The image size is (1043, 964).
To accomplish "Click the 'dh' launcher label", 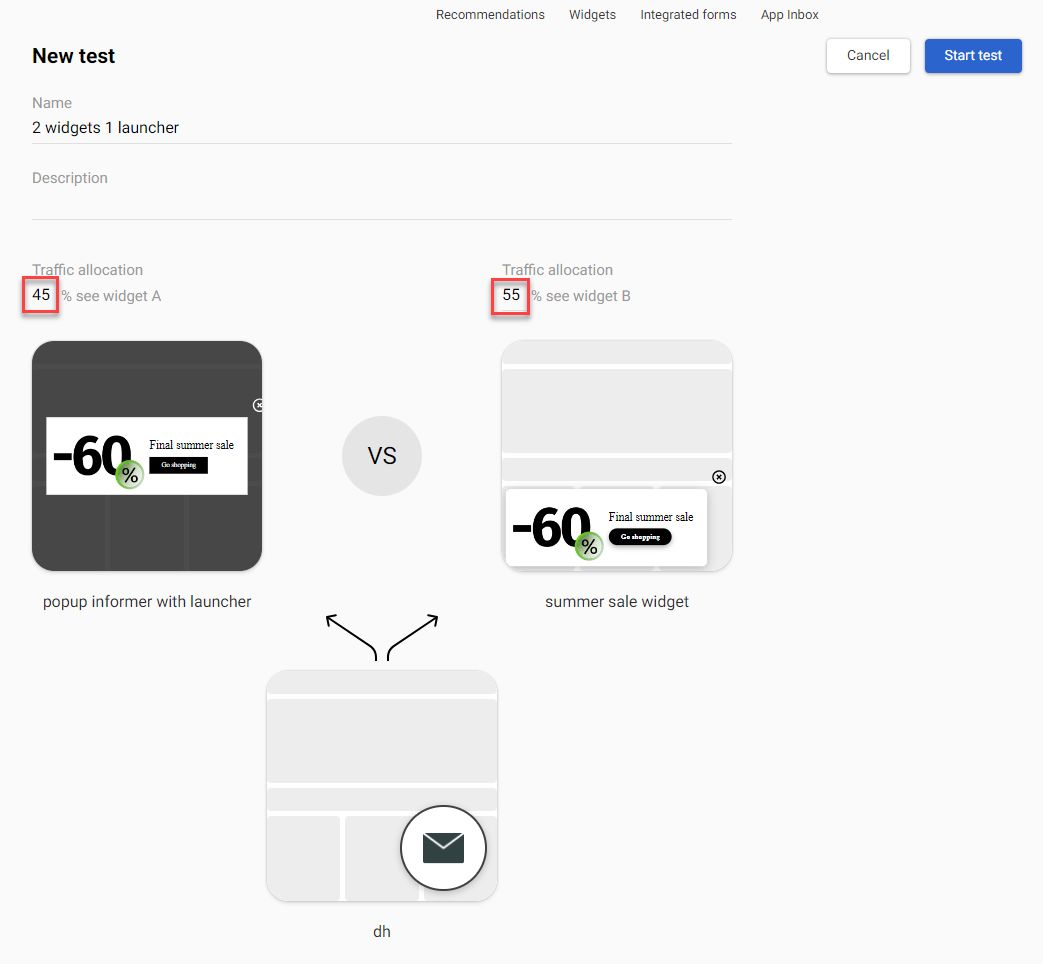I will click(x=382, y=931).
